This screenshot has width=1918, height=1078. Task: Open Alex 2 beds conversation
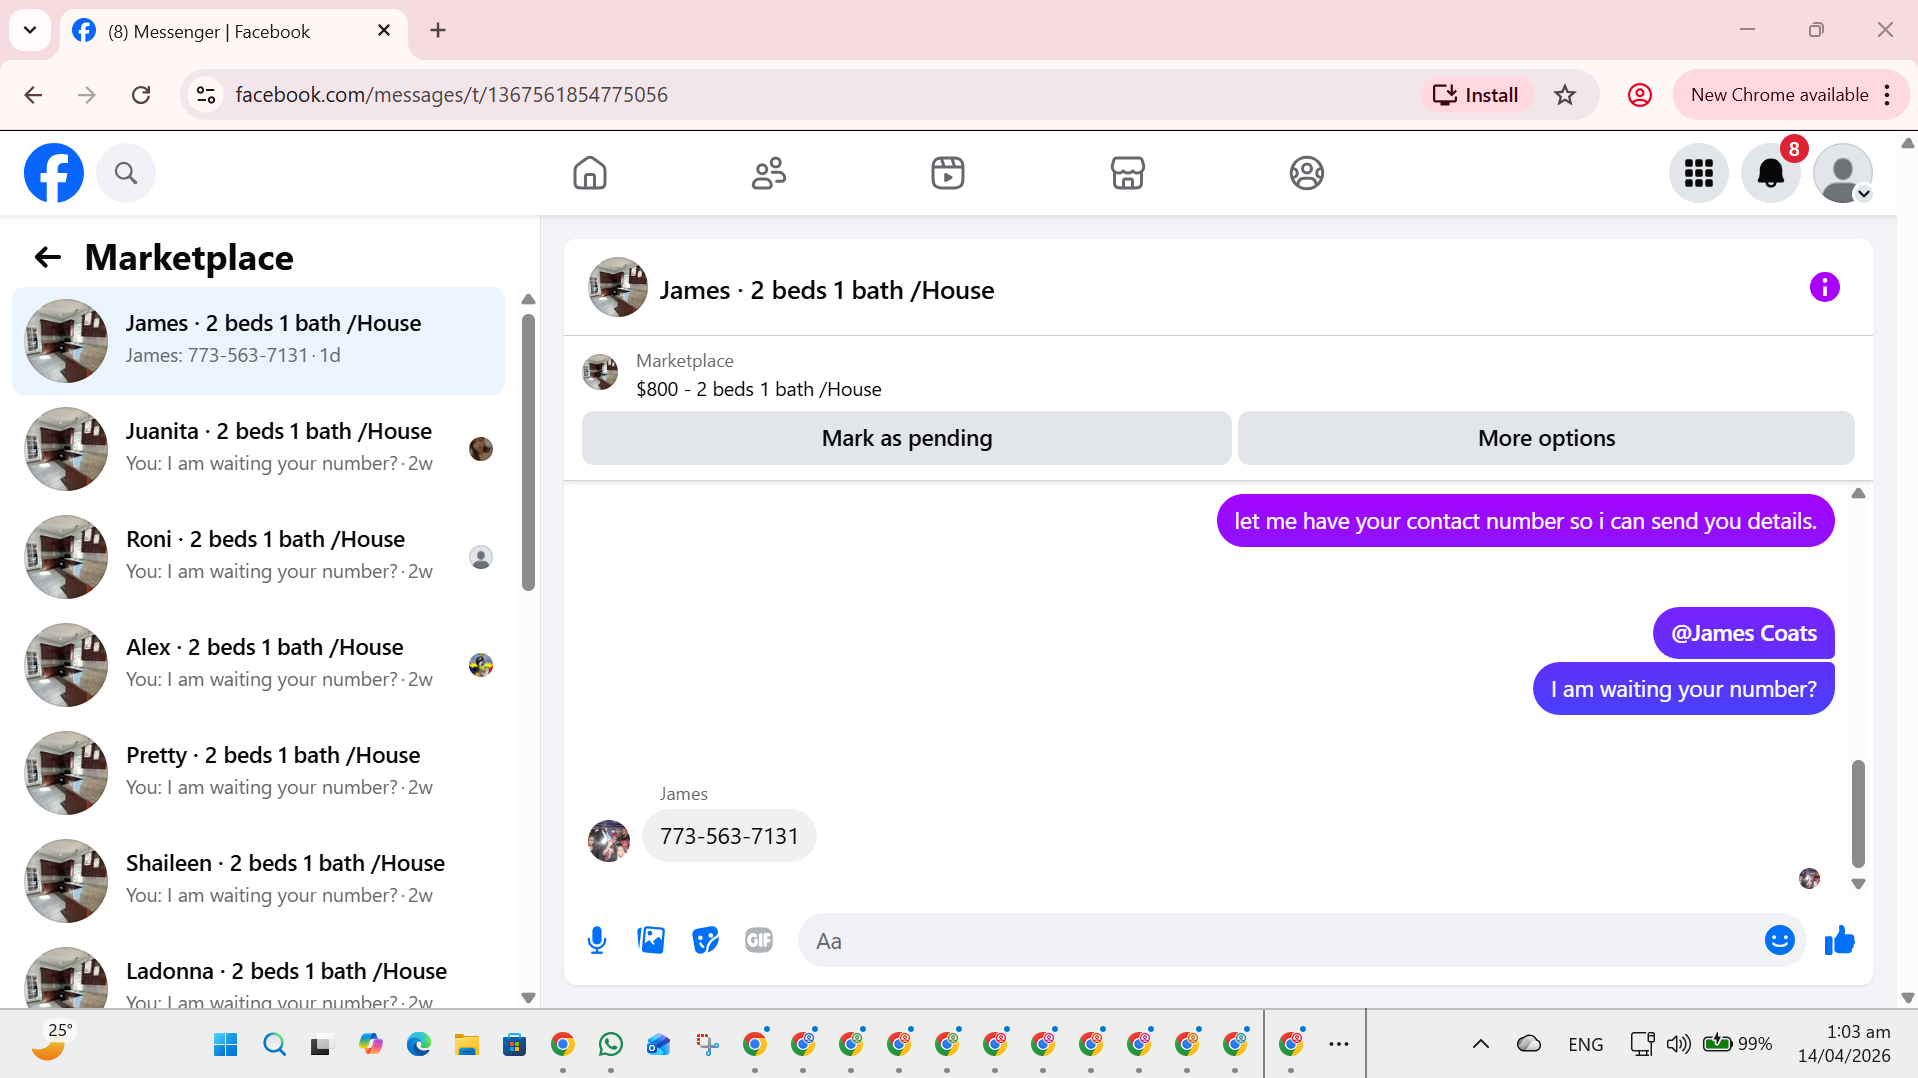click(258, 664)
